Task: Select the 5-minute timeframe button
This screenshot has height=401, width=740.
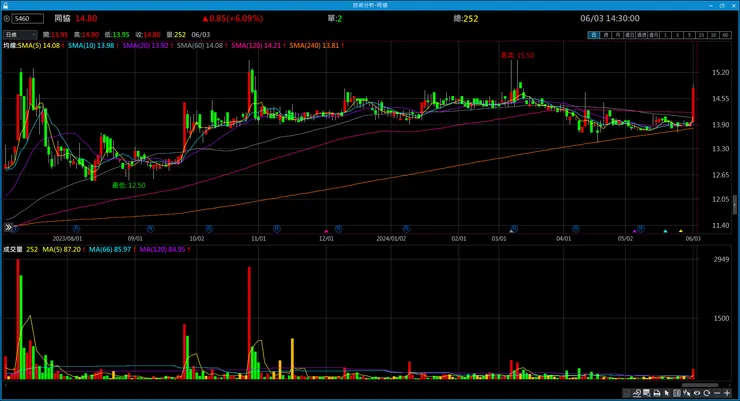Action: pos(690,35)
